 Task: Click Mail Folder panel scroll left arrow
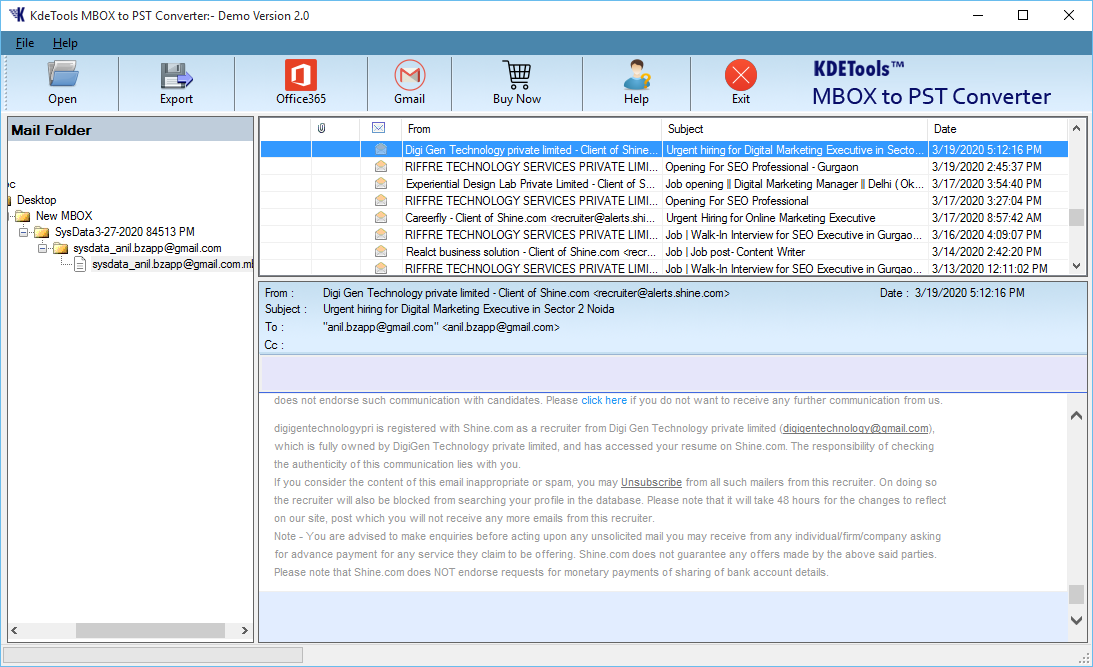click(x=14, y=630)
